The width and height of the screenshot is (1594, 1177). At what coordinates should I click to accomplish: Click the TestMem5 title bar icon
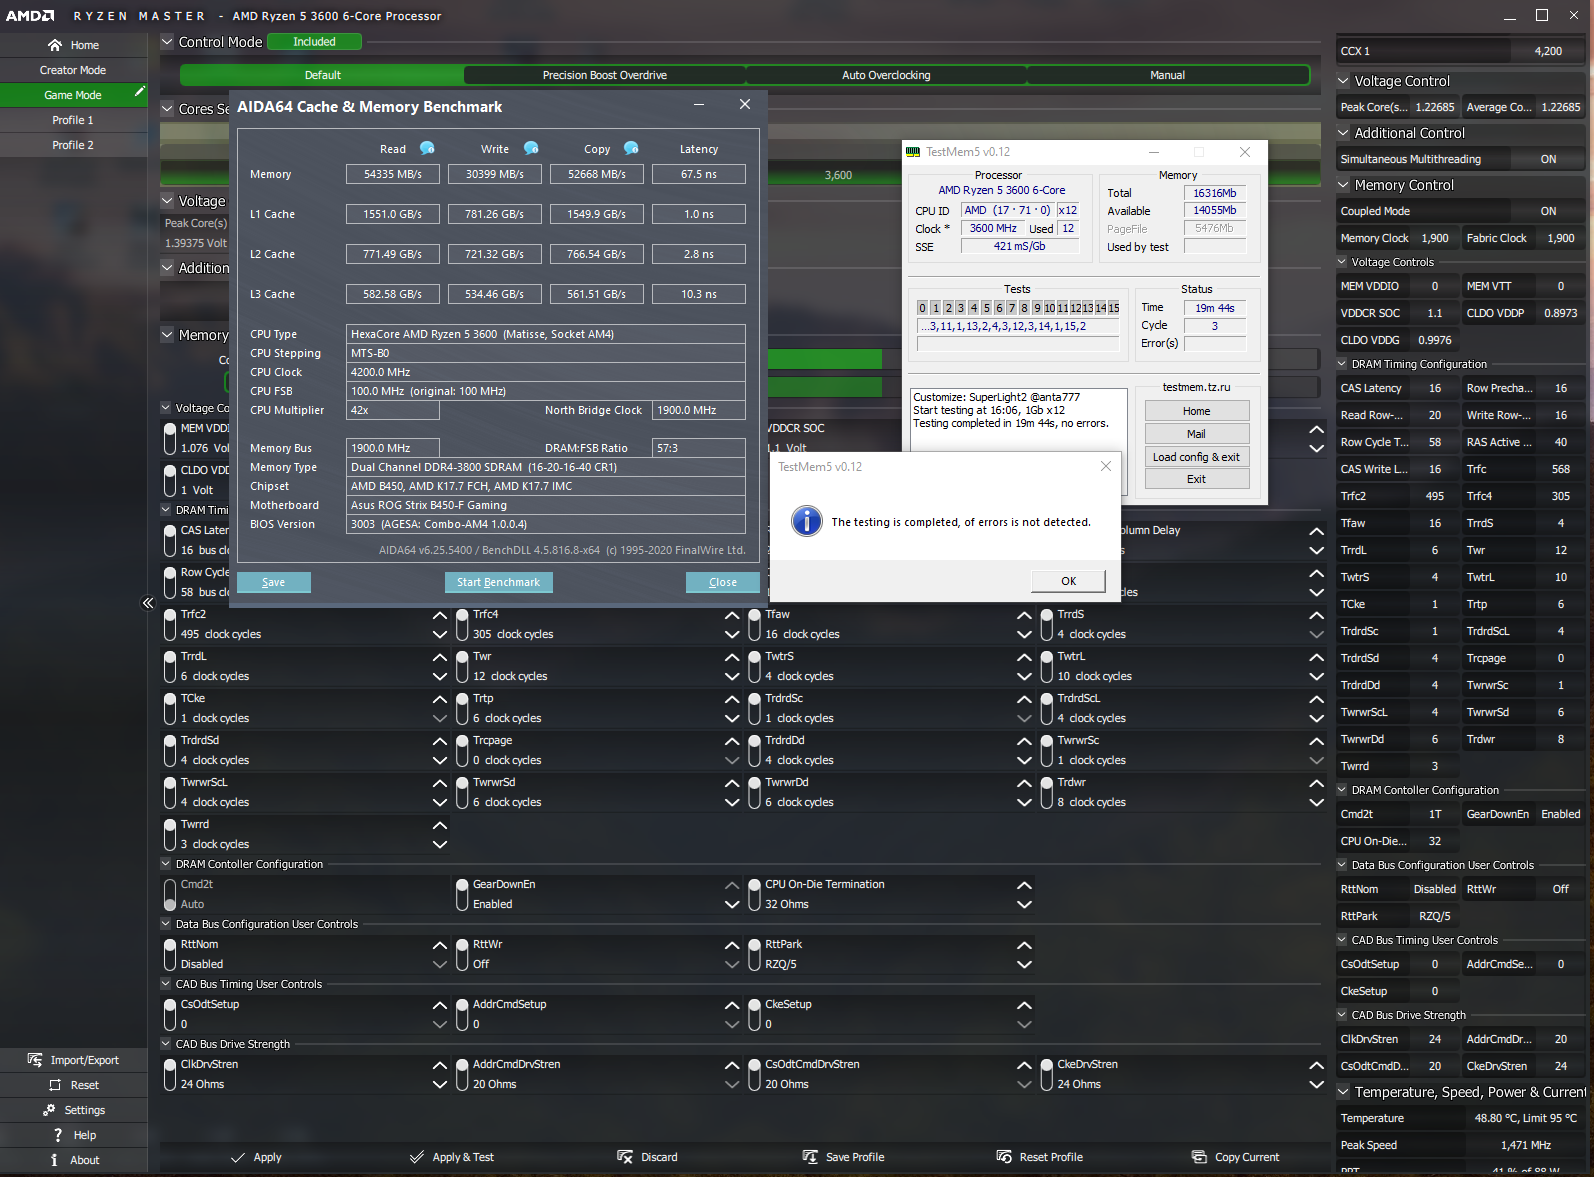pyautogui.click(x=913, y=152)
